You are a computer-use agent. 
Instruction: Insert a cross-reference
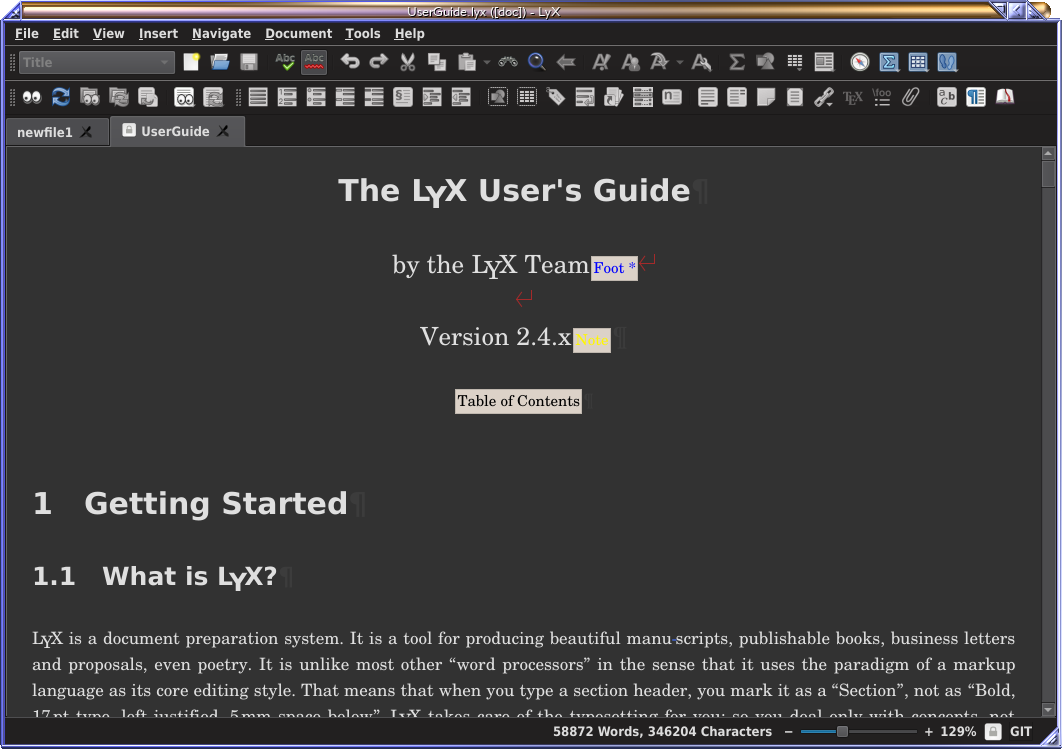click(585, 97)
